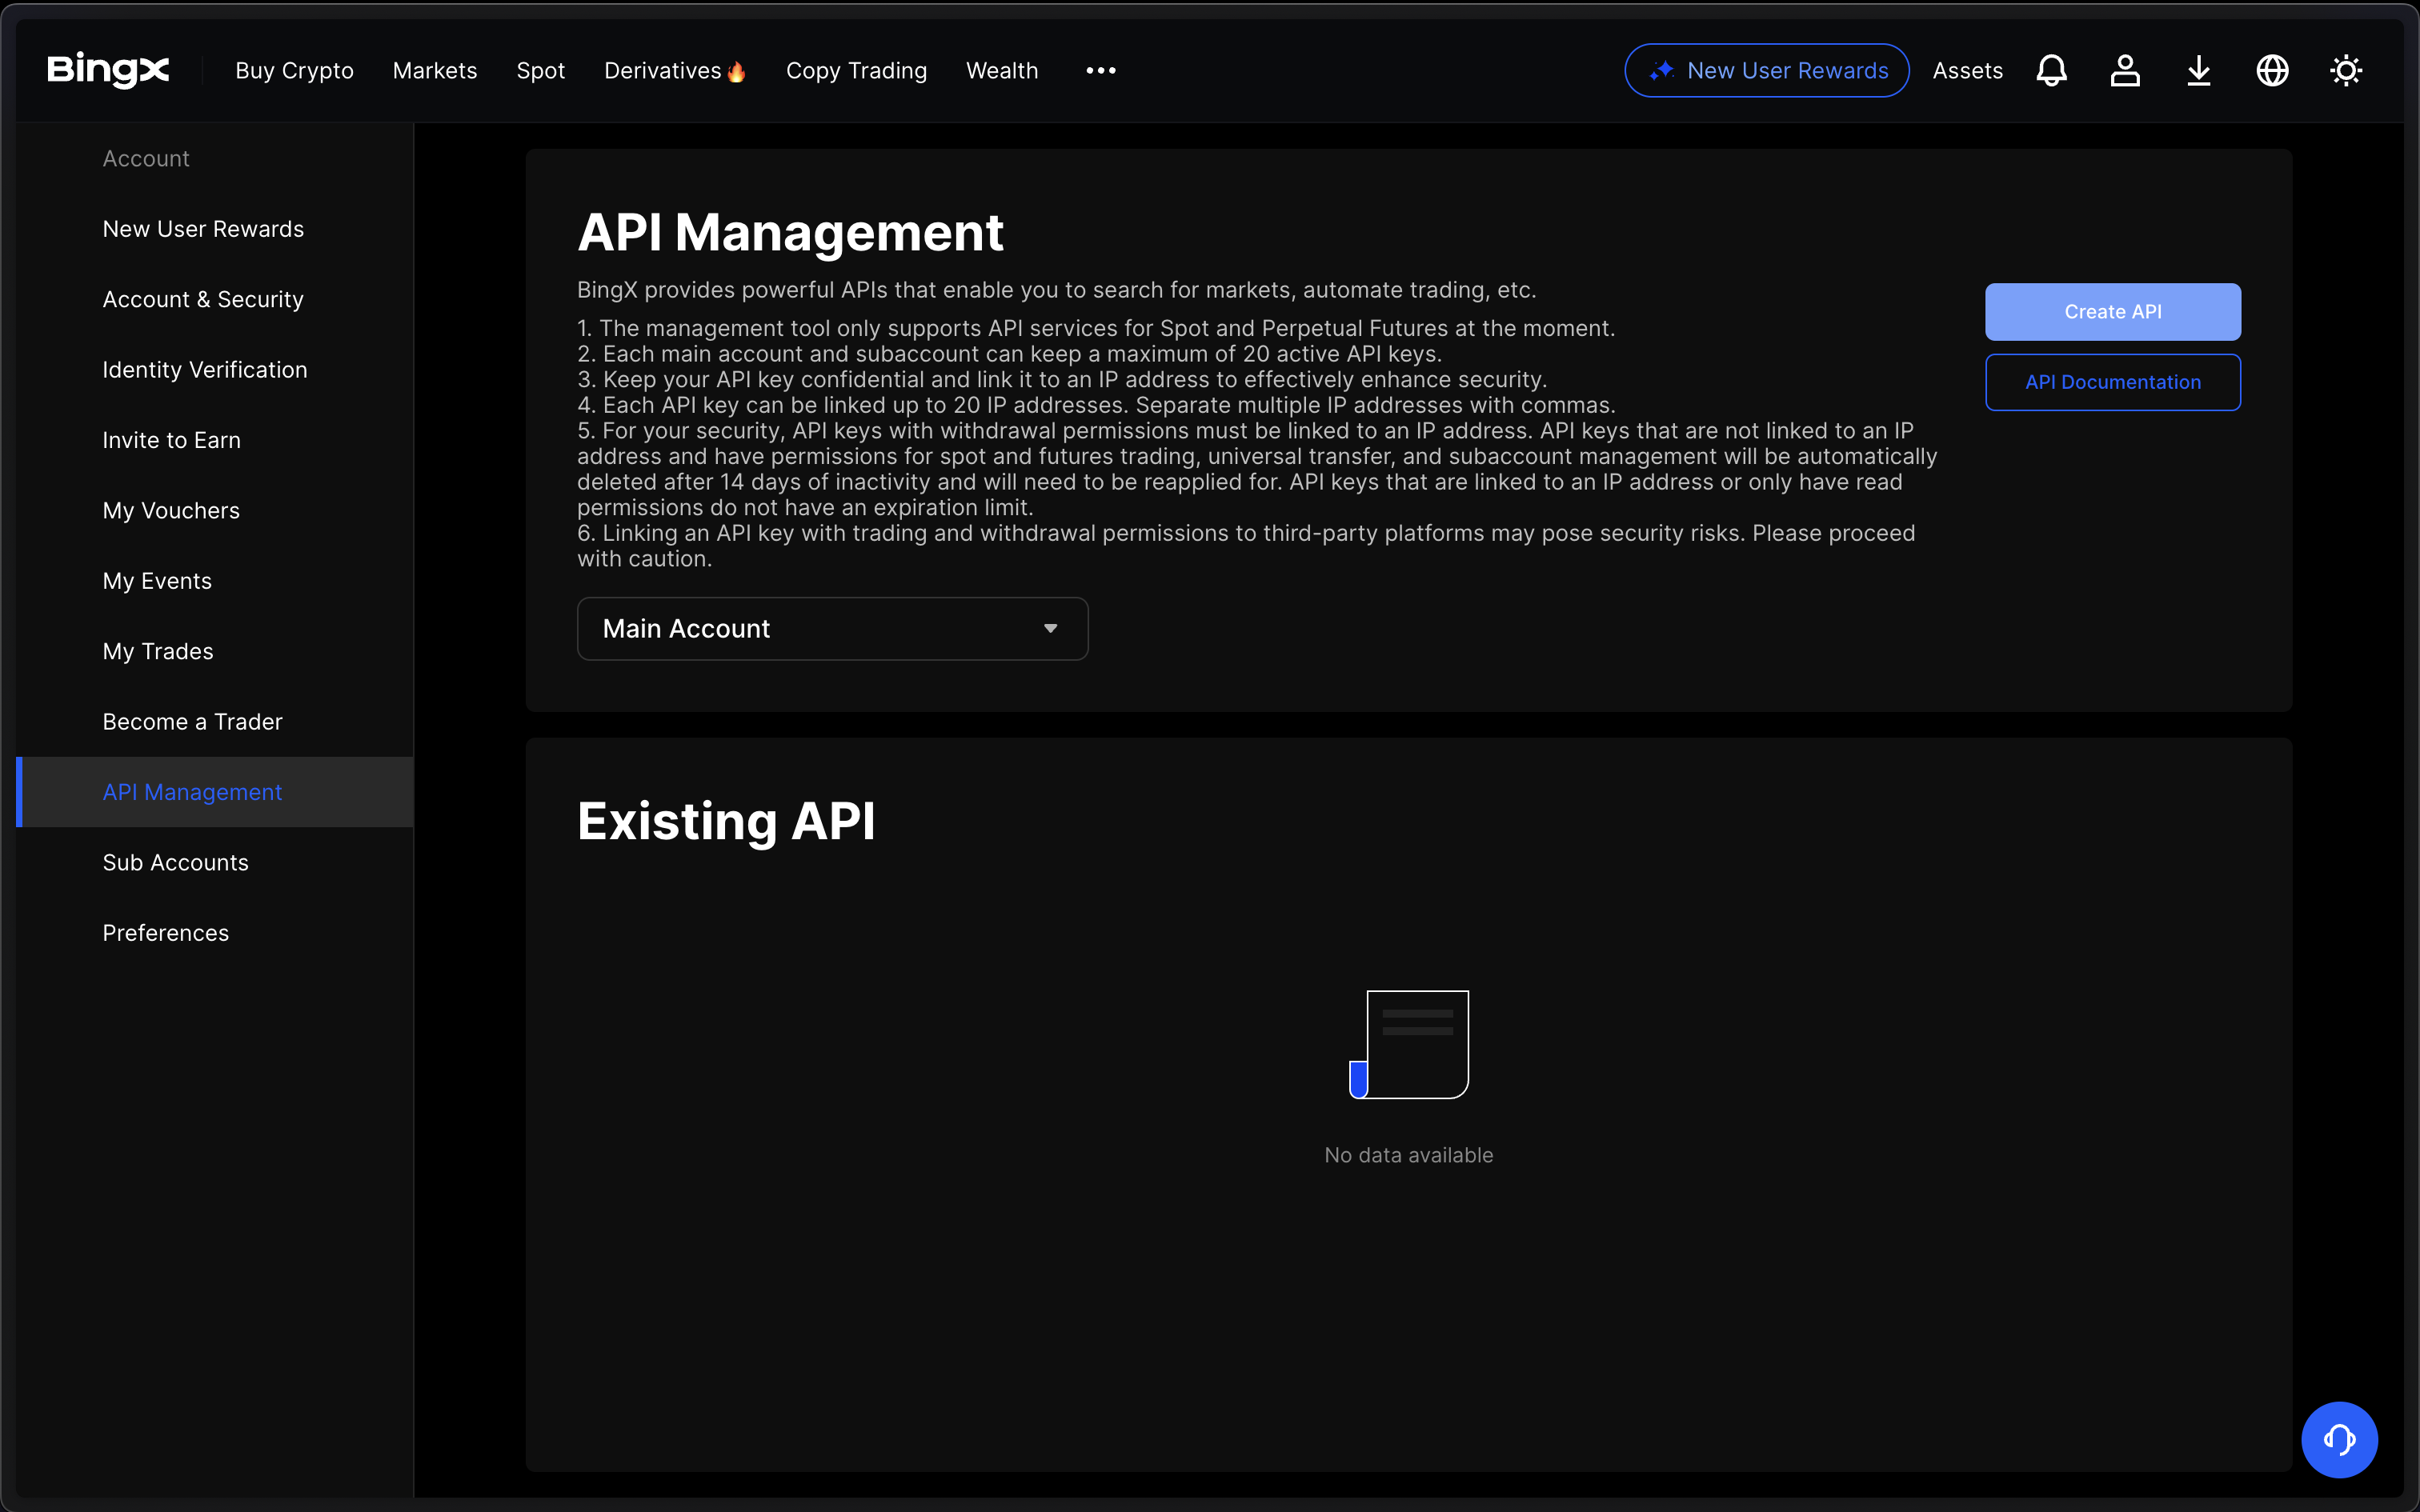Click the sparkle icon in New User Rewards
Viewport: 2420px width, 1512px height.
tap(1662, 70)
